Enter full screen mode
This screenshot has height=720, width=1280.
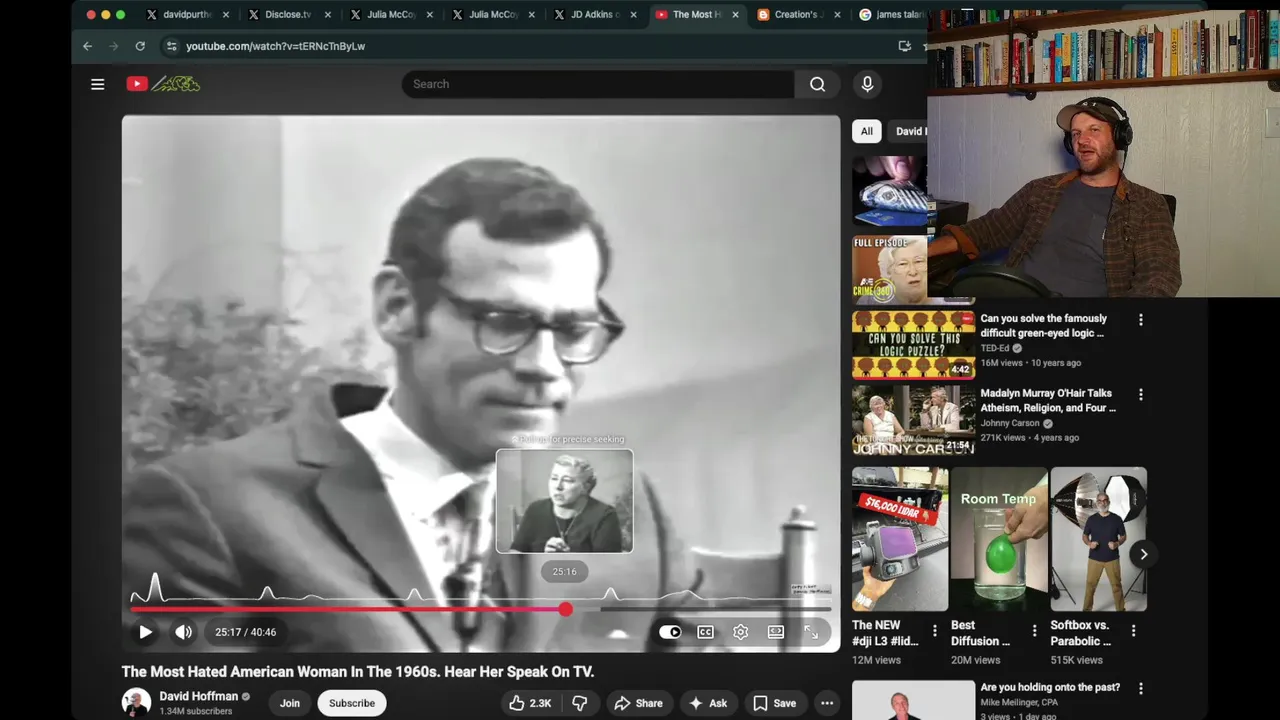[x=811, y=632]
